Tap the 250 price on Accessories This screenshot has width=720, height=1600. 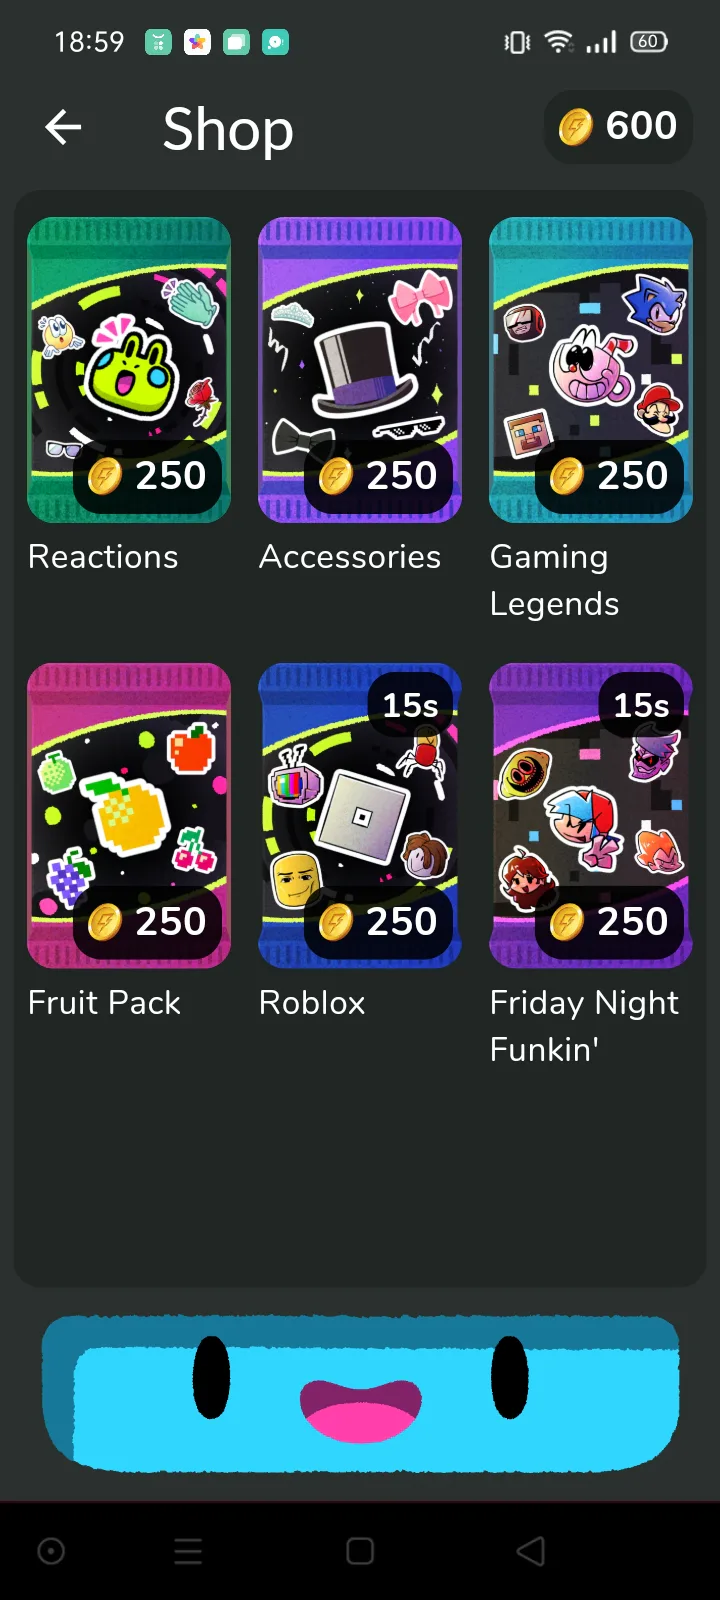pos(378,477)
